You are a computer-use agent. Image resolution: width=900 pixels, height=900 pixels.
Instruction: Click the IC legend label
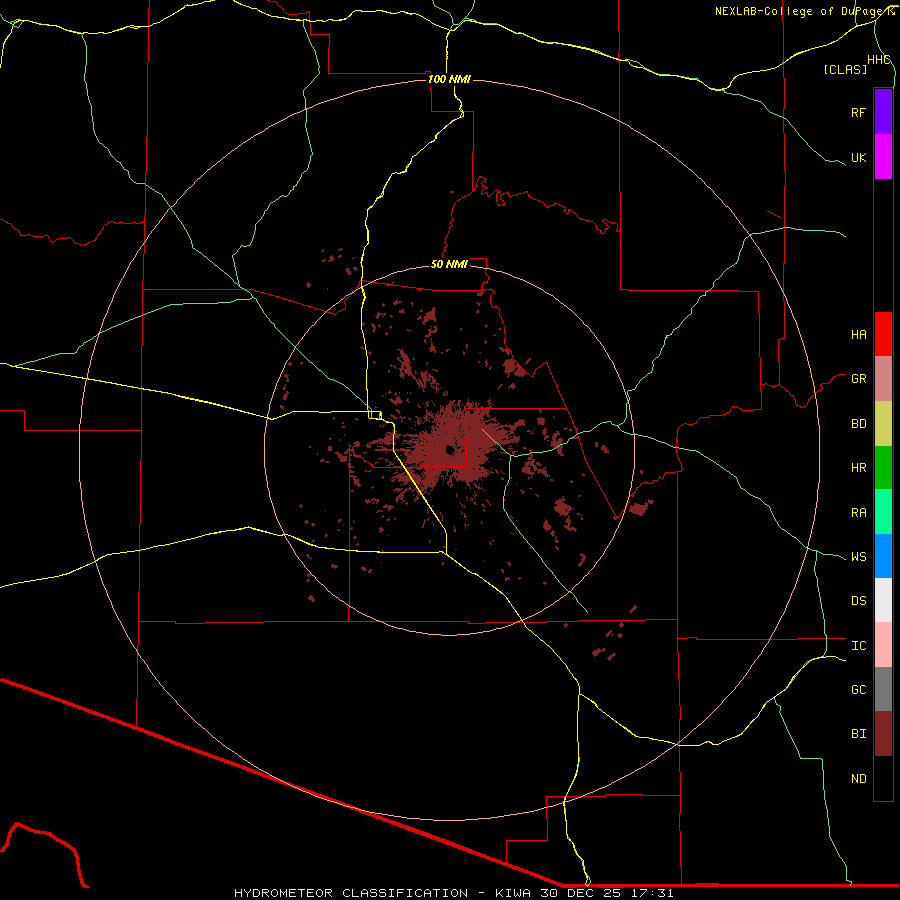click(x=858, y=646)
